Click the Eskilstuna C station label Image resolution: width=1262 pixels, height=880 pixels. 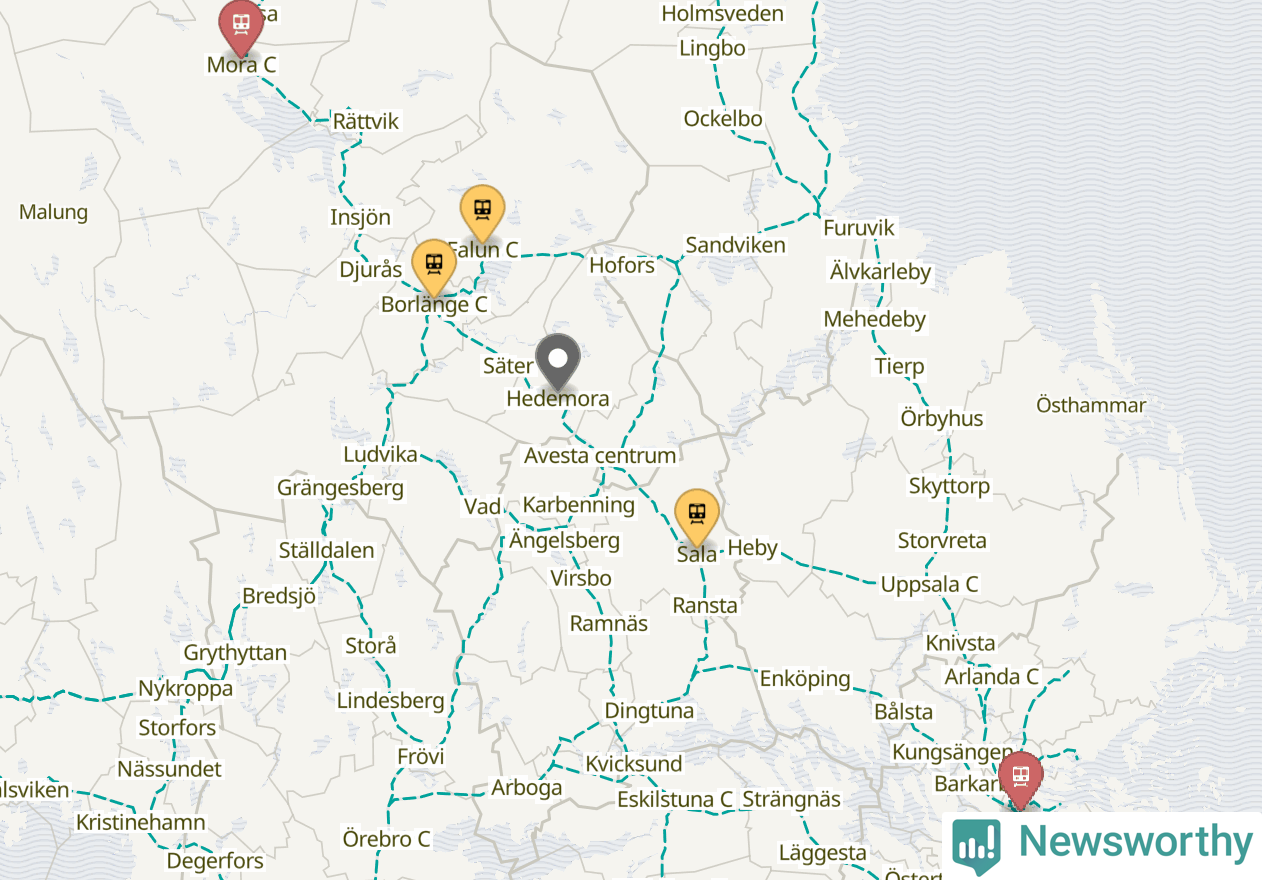[675, 800]
